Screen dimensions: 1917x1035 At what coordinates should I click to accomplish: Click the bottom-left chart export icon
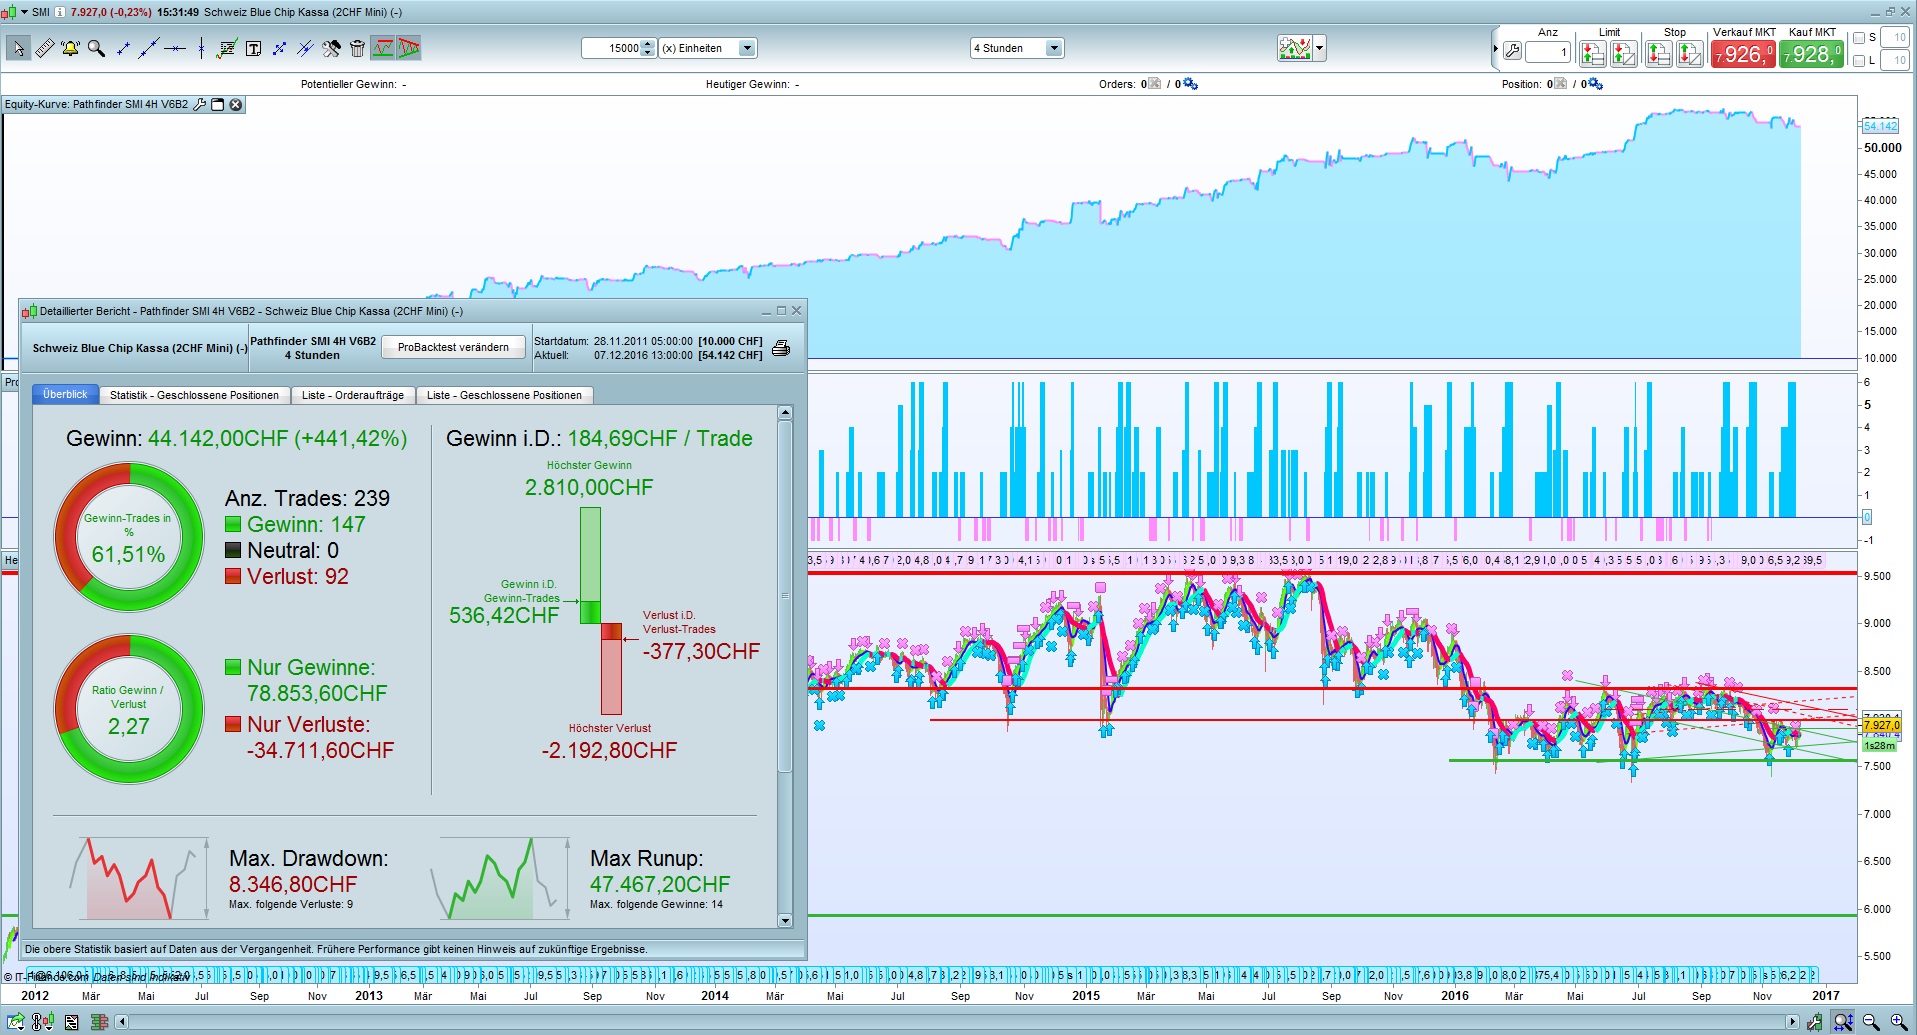16,1022
